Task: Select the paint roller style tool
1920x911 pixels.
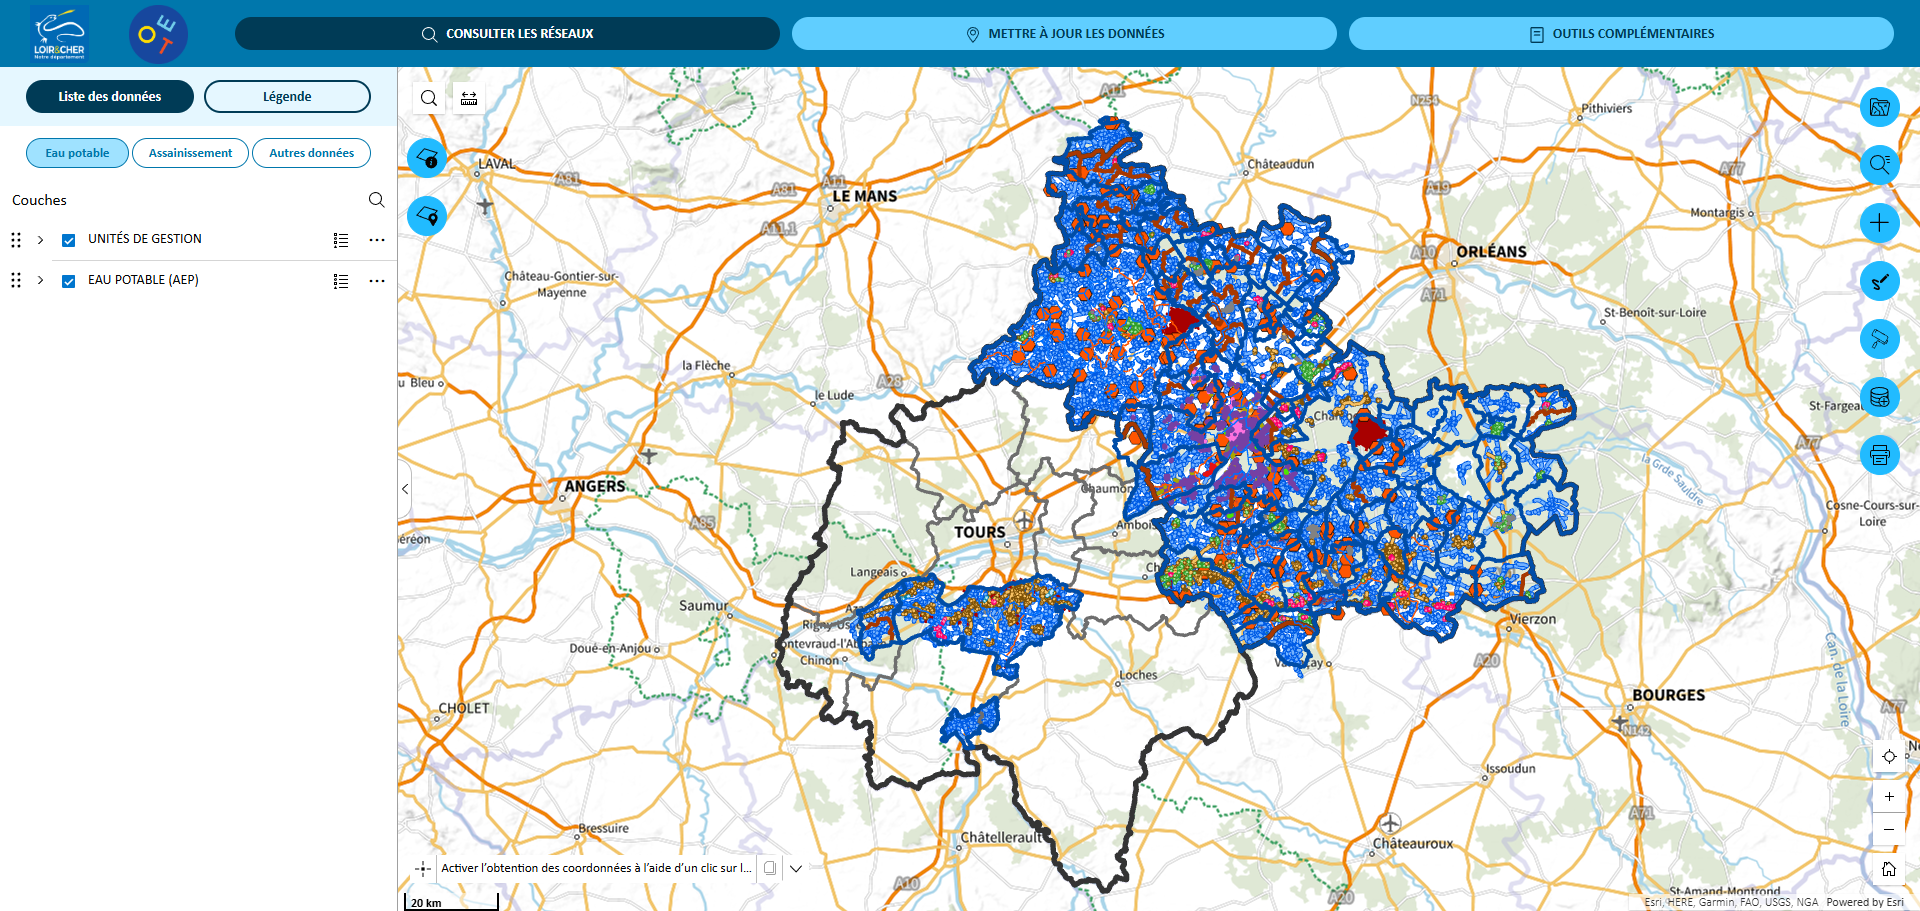Action: coord(1880,339)
